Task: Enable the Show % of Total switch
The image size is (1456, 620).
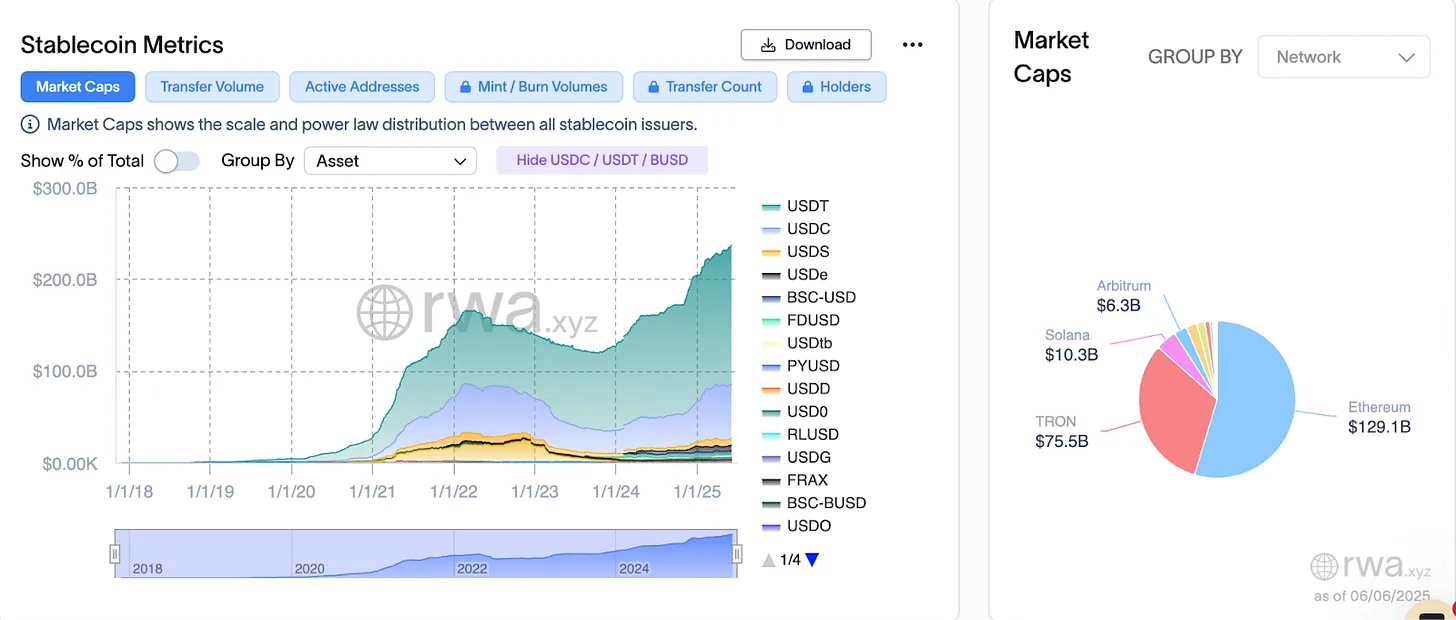Action: point(177,161)
